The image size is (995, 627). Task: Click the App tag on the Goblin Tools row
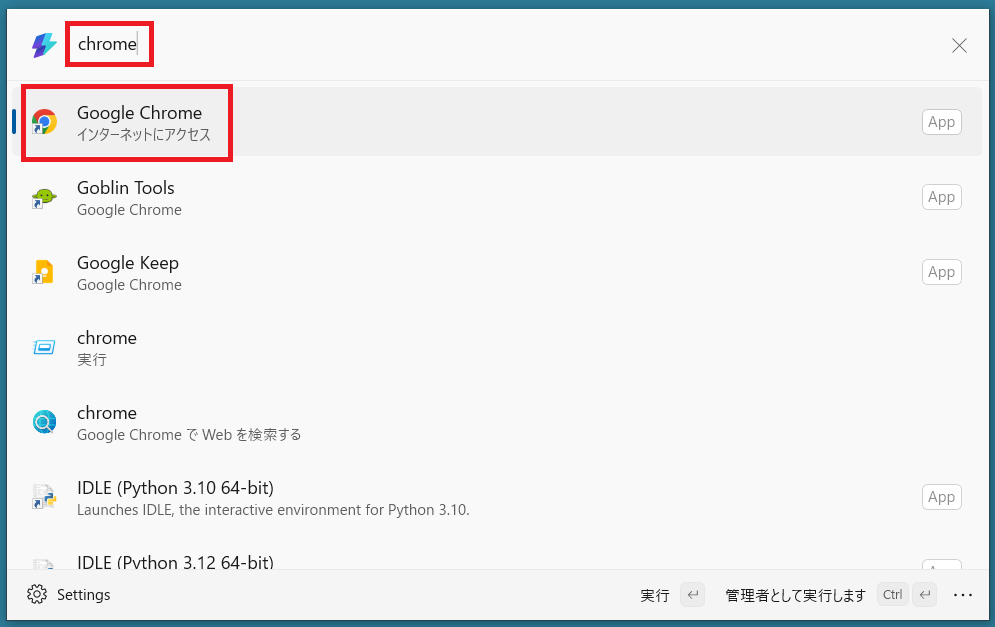[x=942, y=197]
